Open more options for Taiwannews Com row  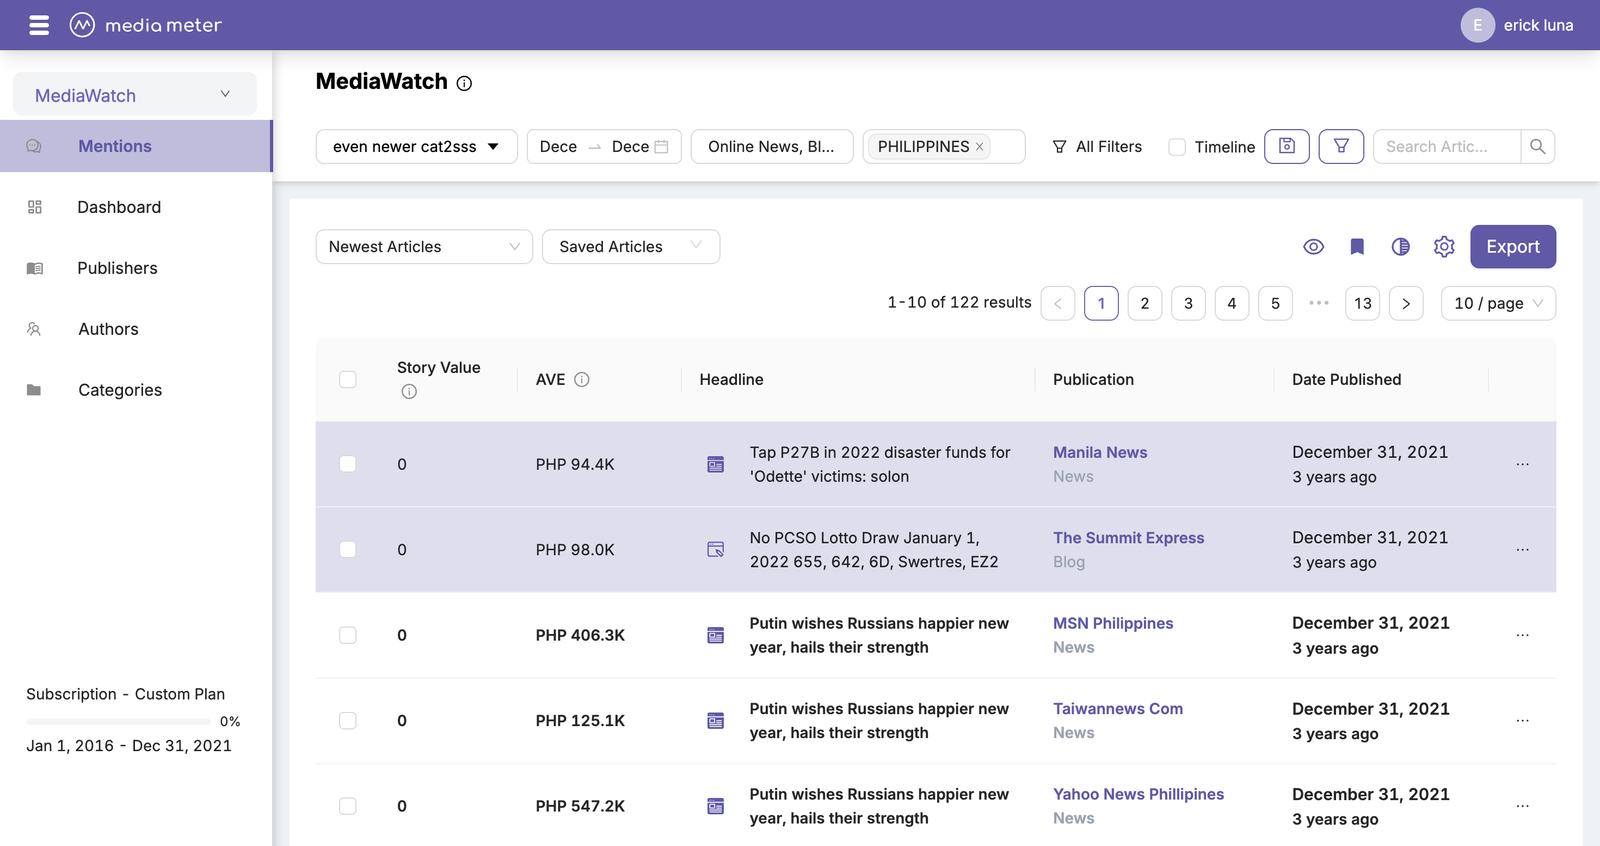coord(1522,720)
